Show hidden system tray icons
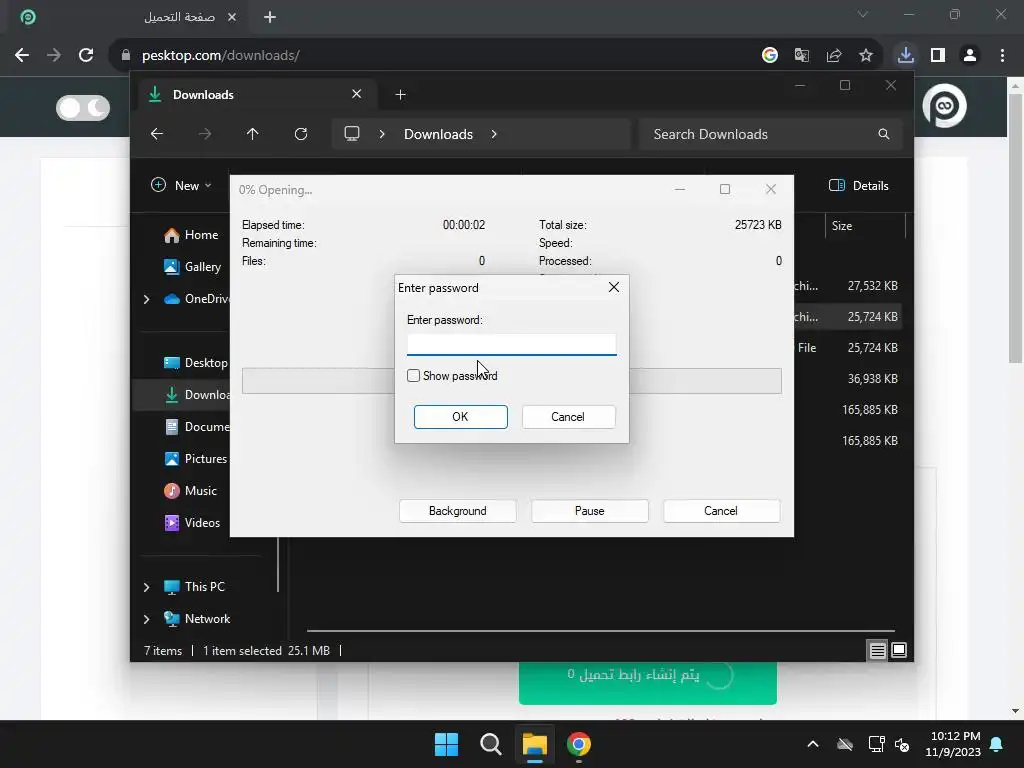The height and width of the screenshot is (768, 1024). coord(812,744)
